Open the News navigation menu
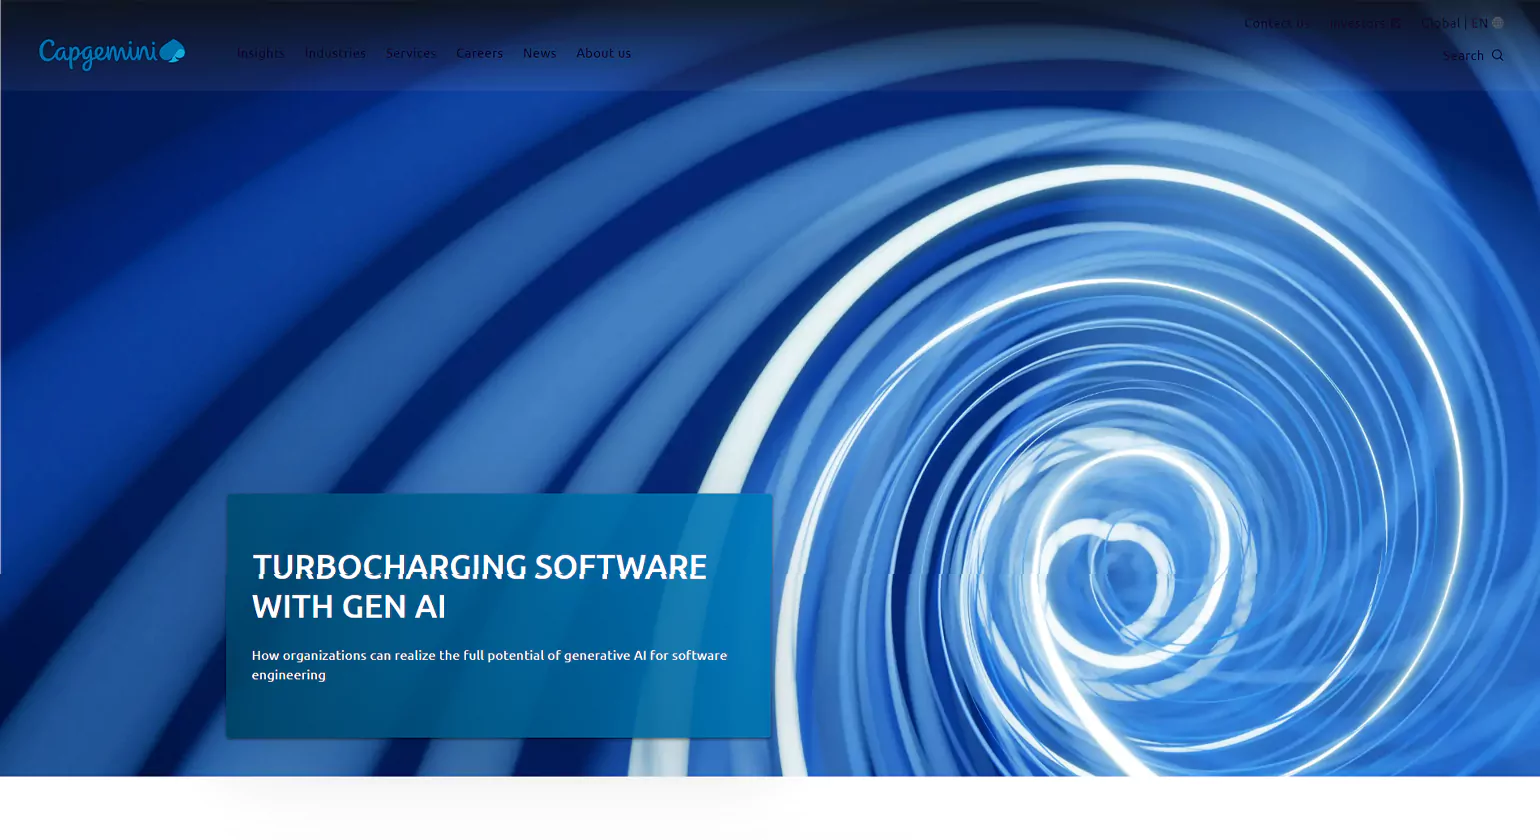This screenshot has width=1540, height=840. 540,53
